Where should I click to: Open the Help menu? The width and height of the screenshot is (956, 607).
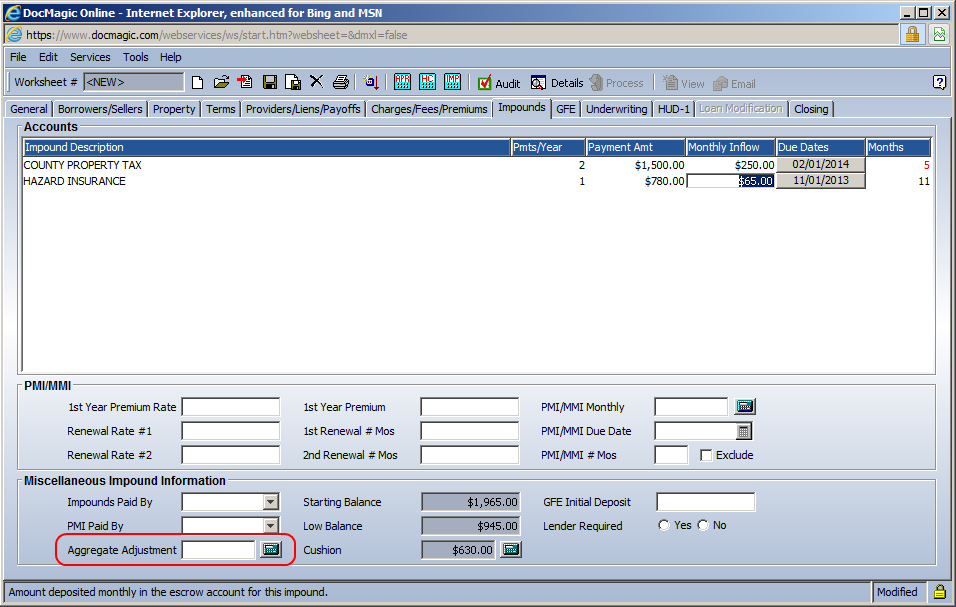(171, 57)
